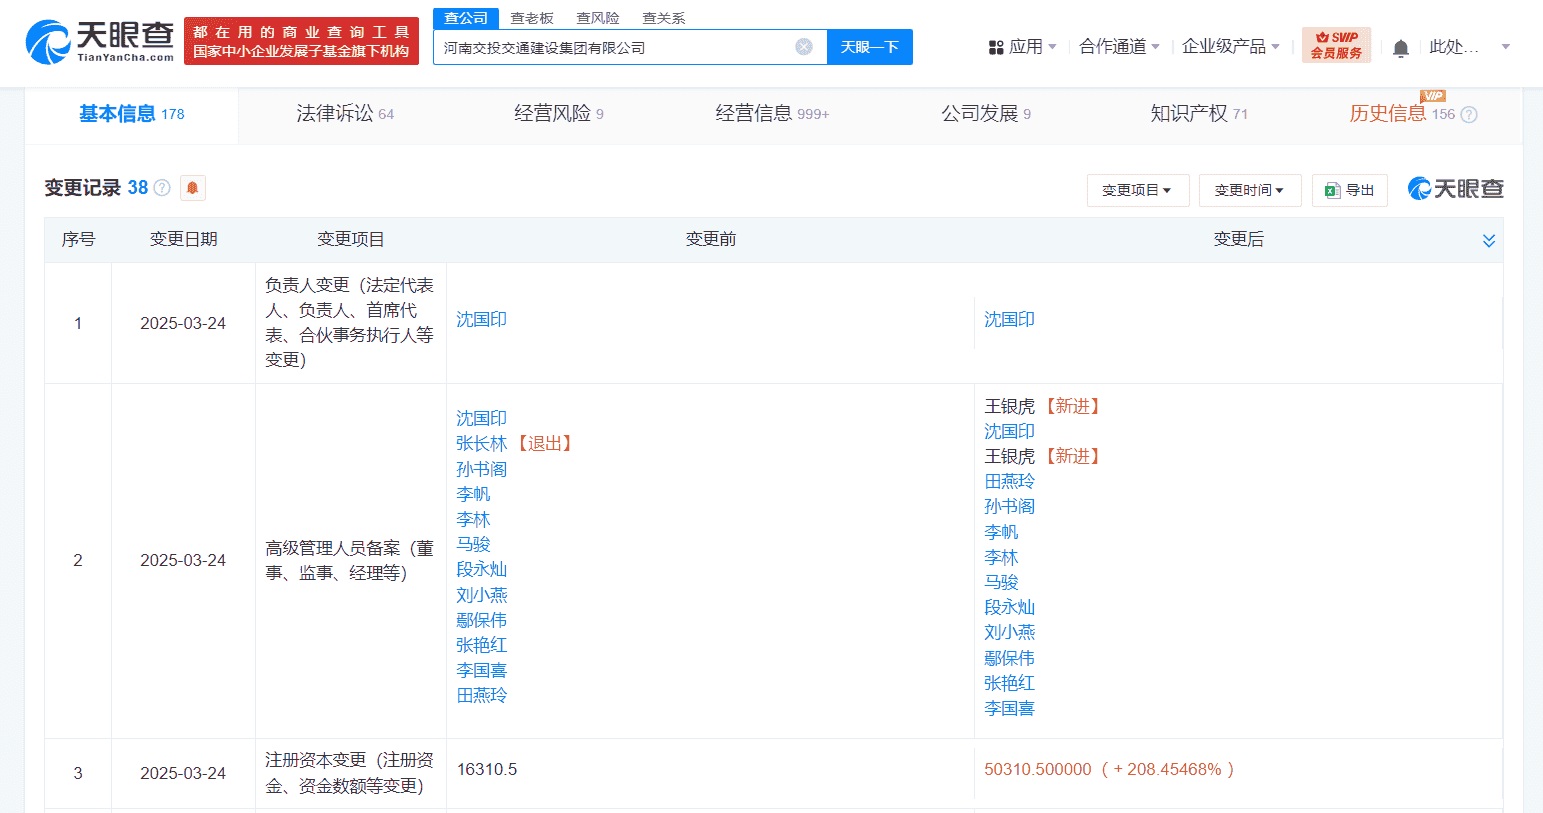Expand the table with double-chevron icon

coord(1488,241)
